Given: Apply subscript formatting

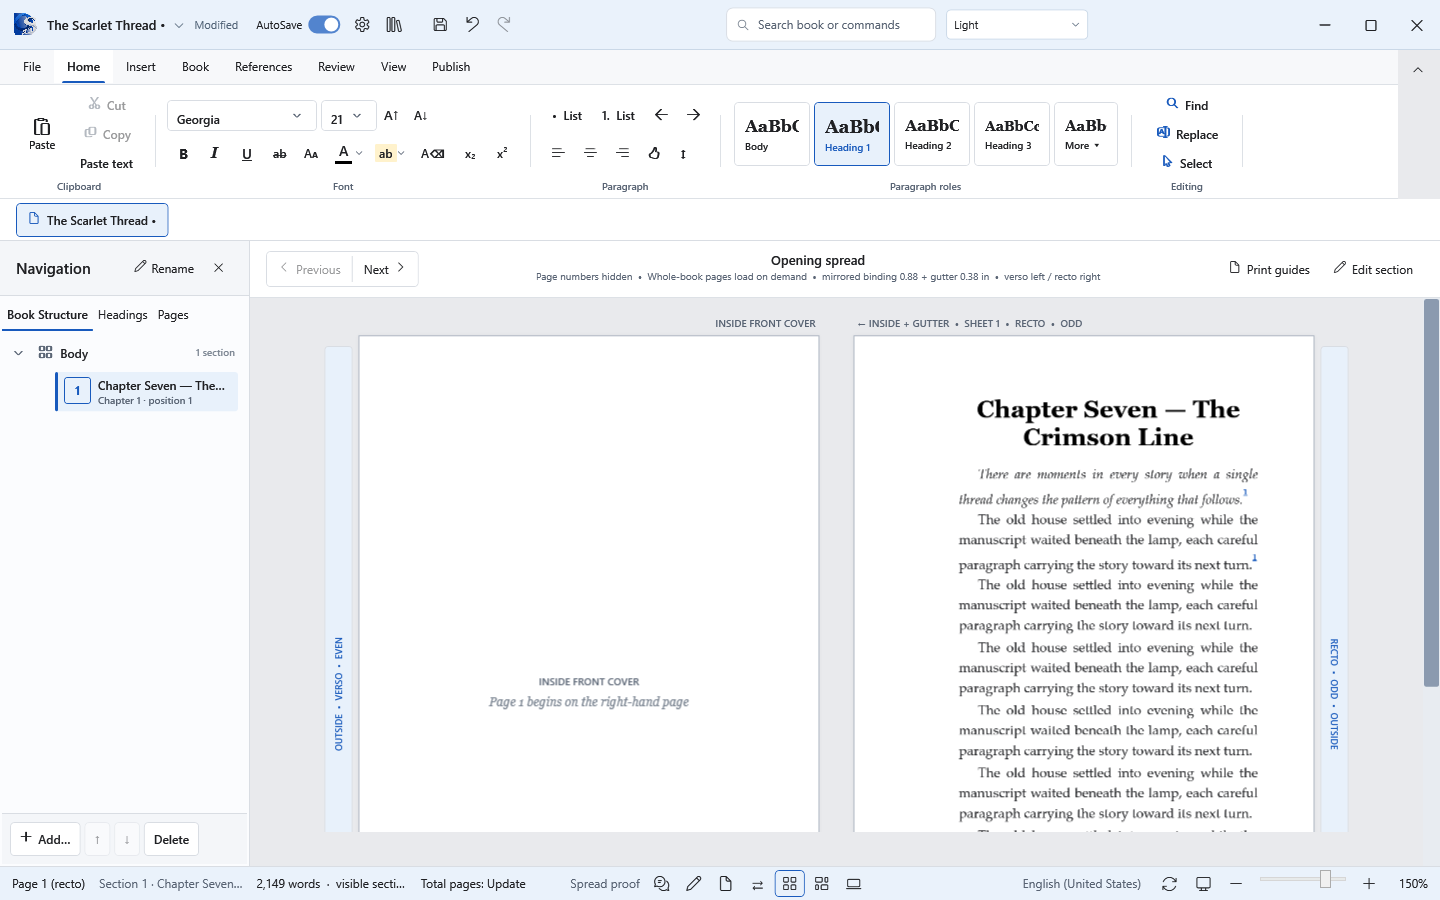Looking at the screenshot, I should pyautogui.click(x=470, y=154).
